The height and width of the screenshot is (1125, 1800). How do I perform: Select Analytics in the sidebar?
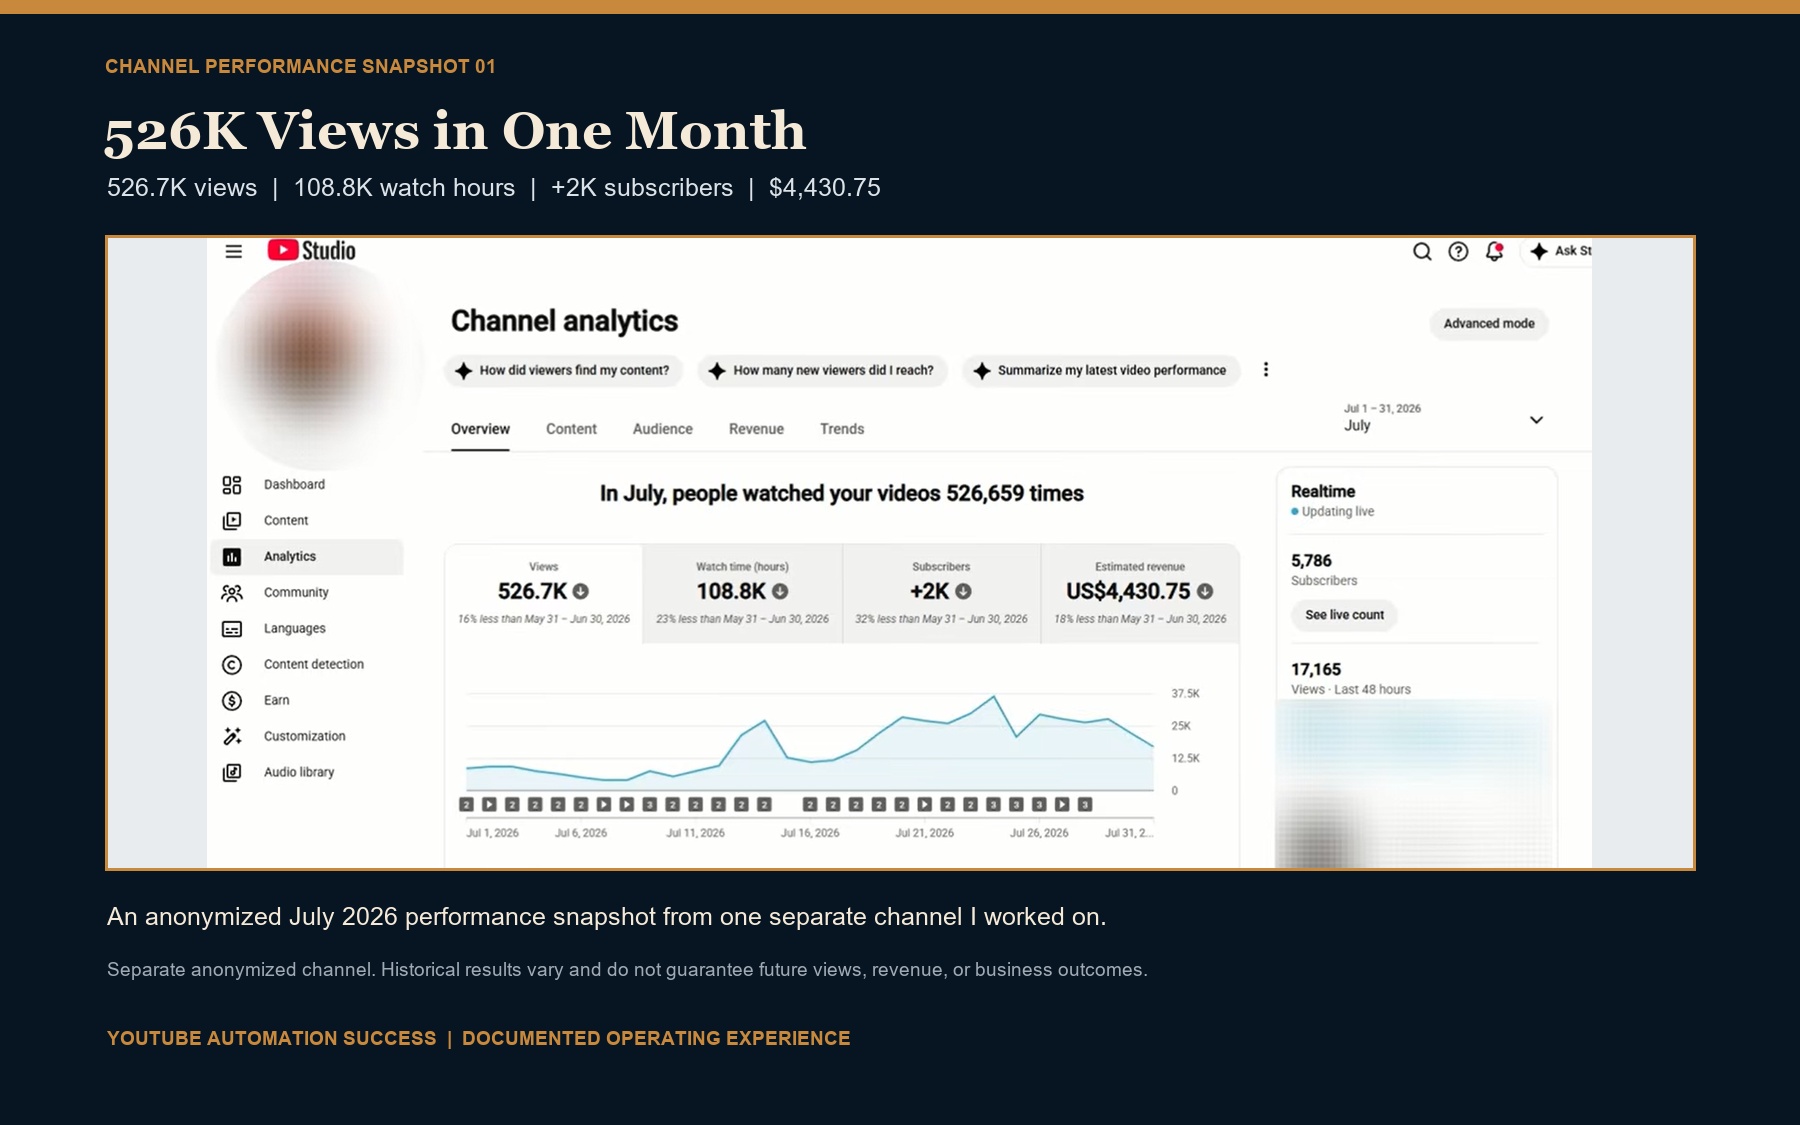pos(307,557)
